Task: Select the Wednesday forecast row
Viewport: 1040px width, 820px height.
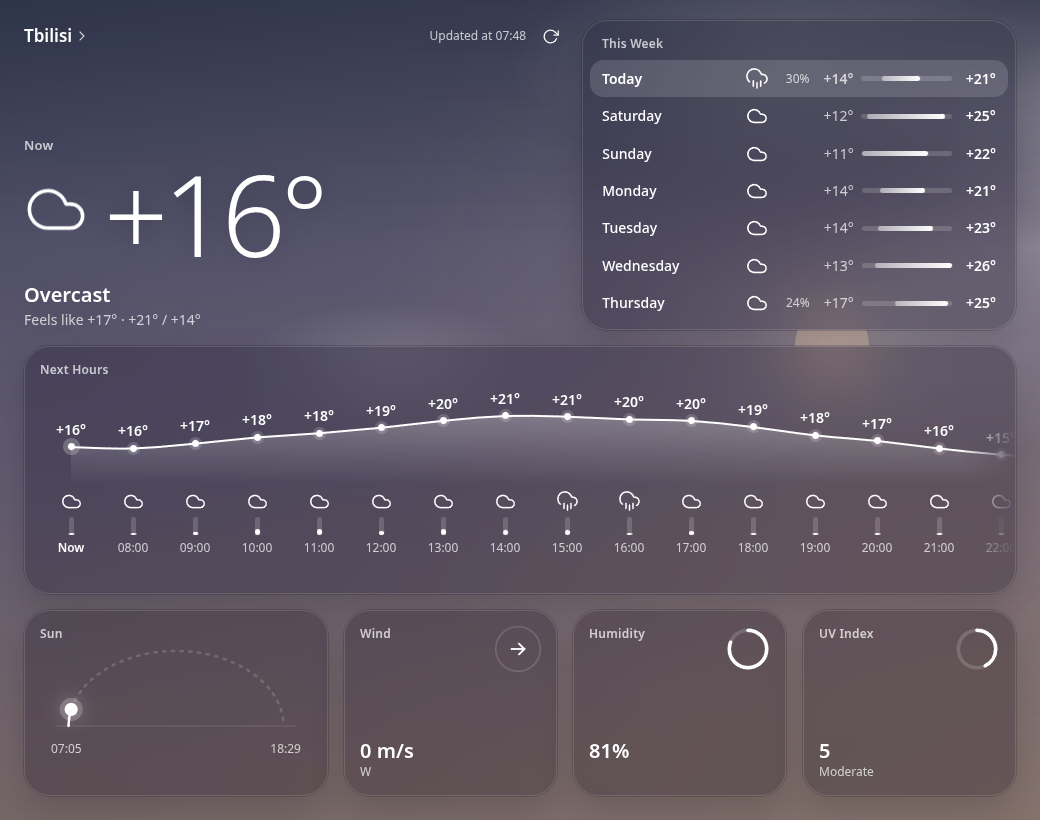Action: (799, 266)
